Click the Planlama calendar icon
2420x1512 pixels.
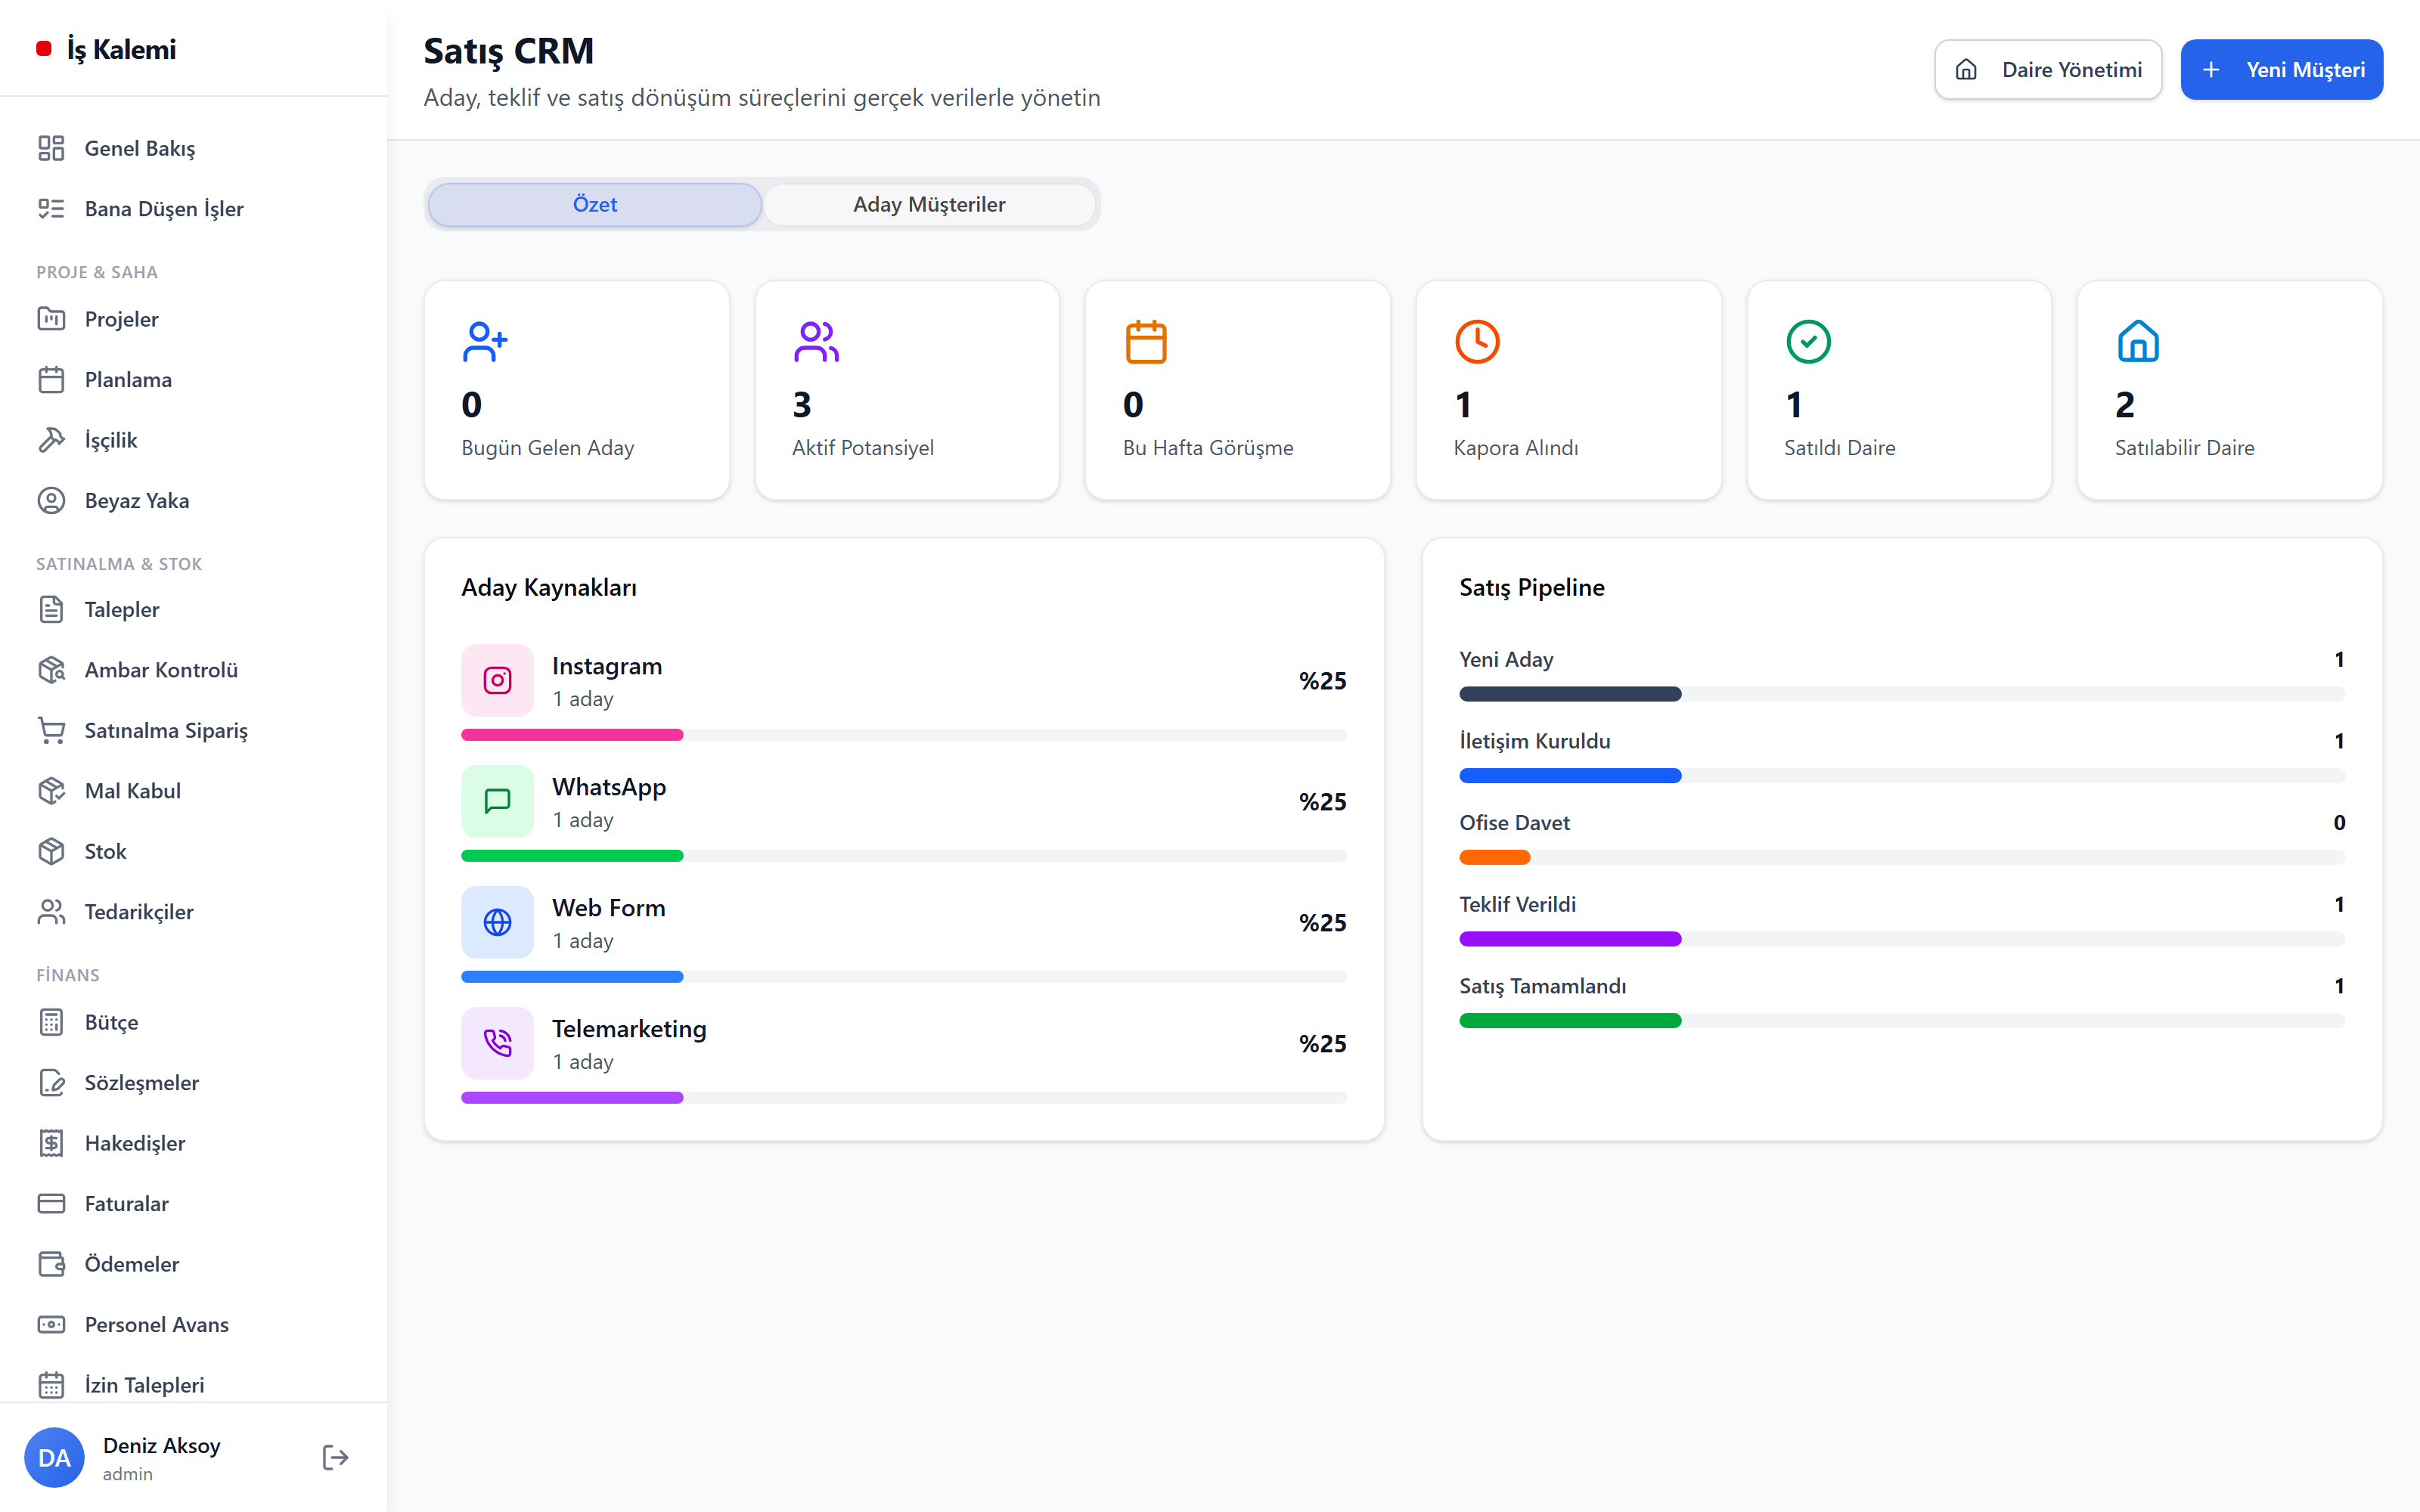[51, 379]
